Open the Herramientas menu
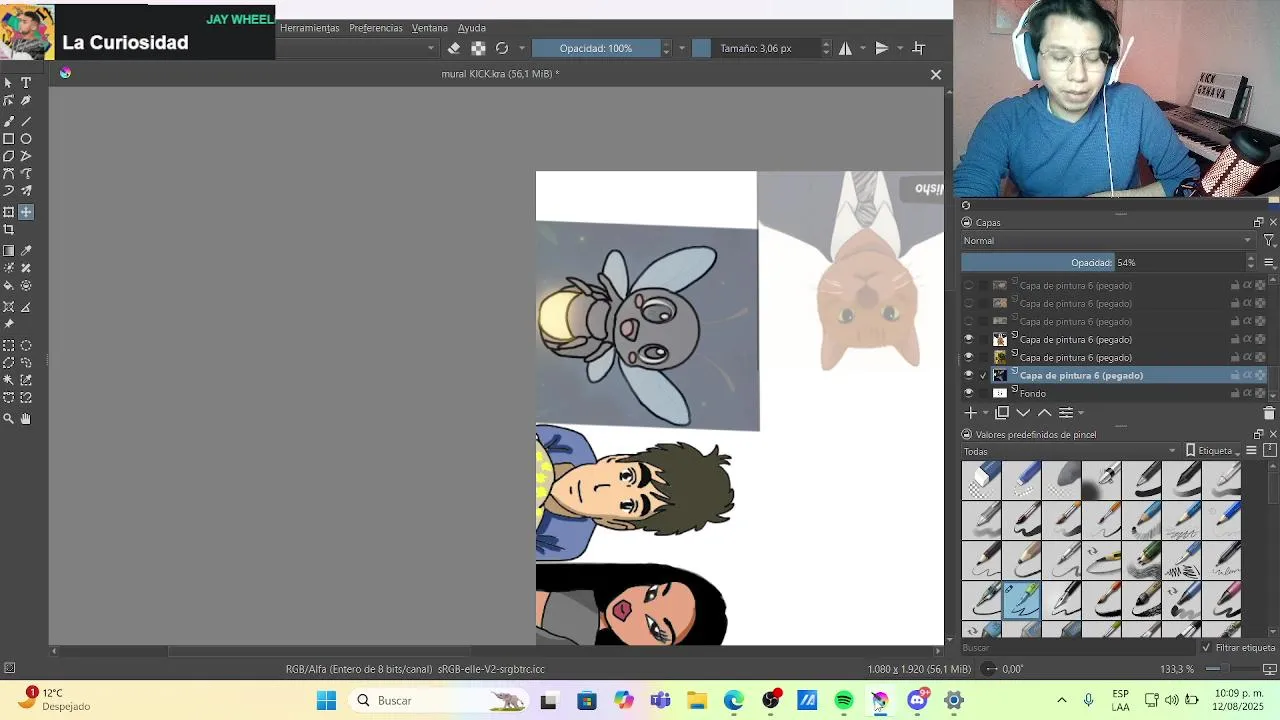1280x720 pixels. (x=310, y=28)
